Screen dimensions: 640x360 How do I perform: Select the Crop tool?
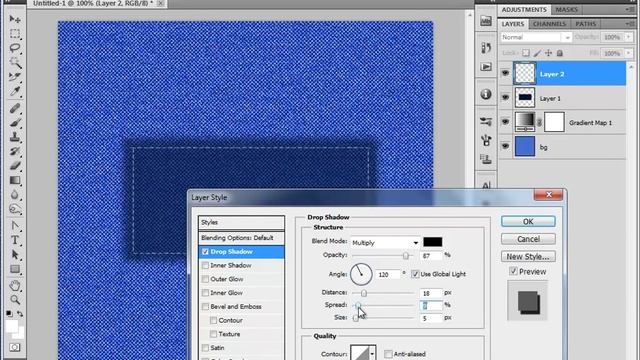[15, 76]
